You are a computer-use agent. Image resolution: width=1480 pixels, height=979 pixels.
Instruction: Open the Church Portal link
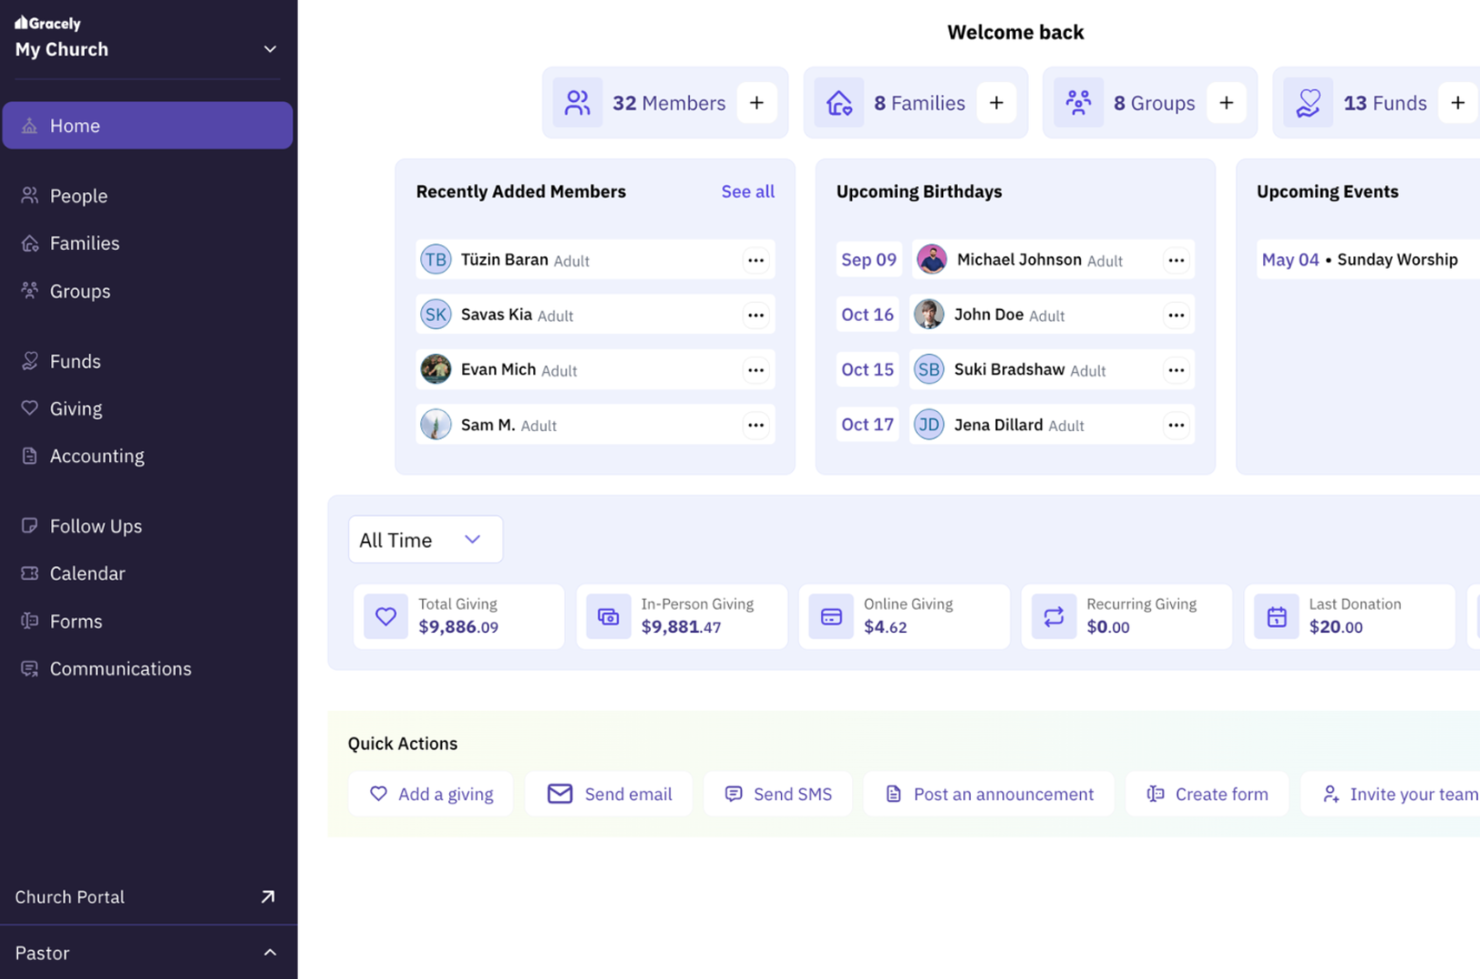(69, 897)
